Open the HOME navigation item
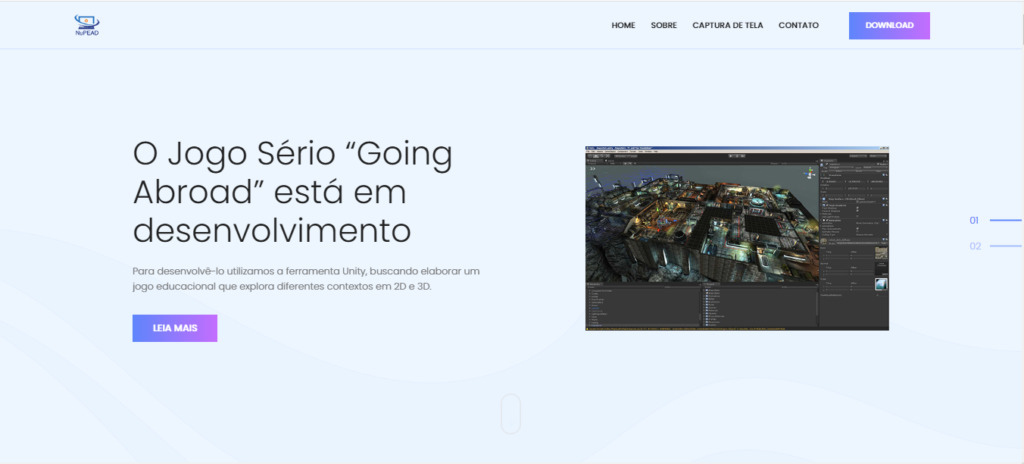Image resolution: width=1024 pixels, height=464 pixels. click(x=623, y=25)
